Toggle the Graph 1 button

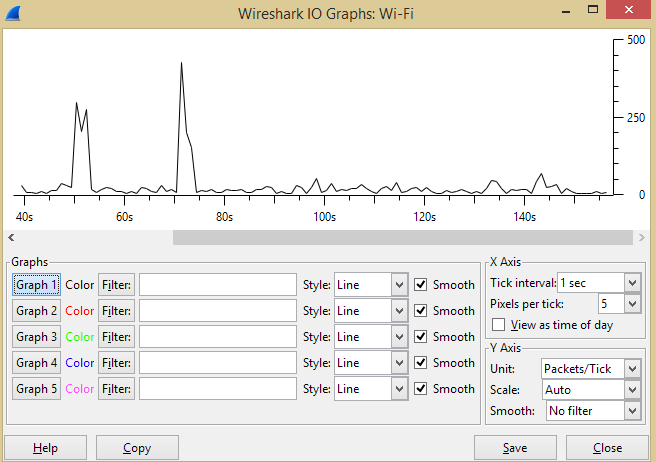coord(36,285)
